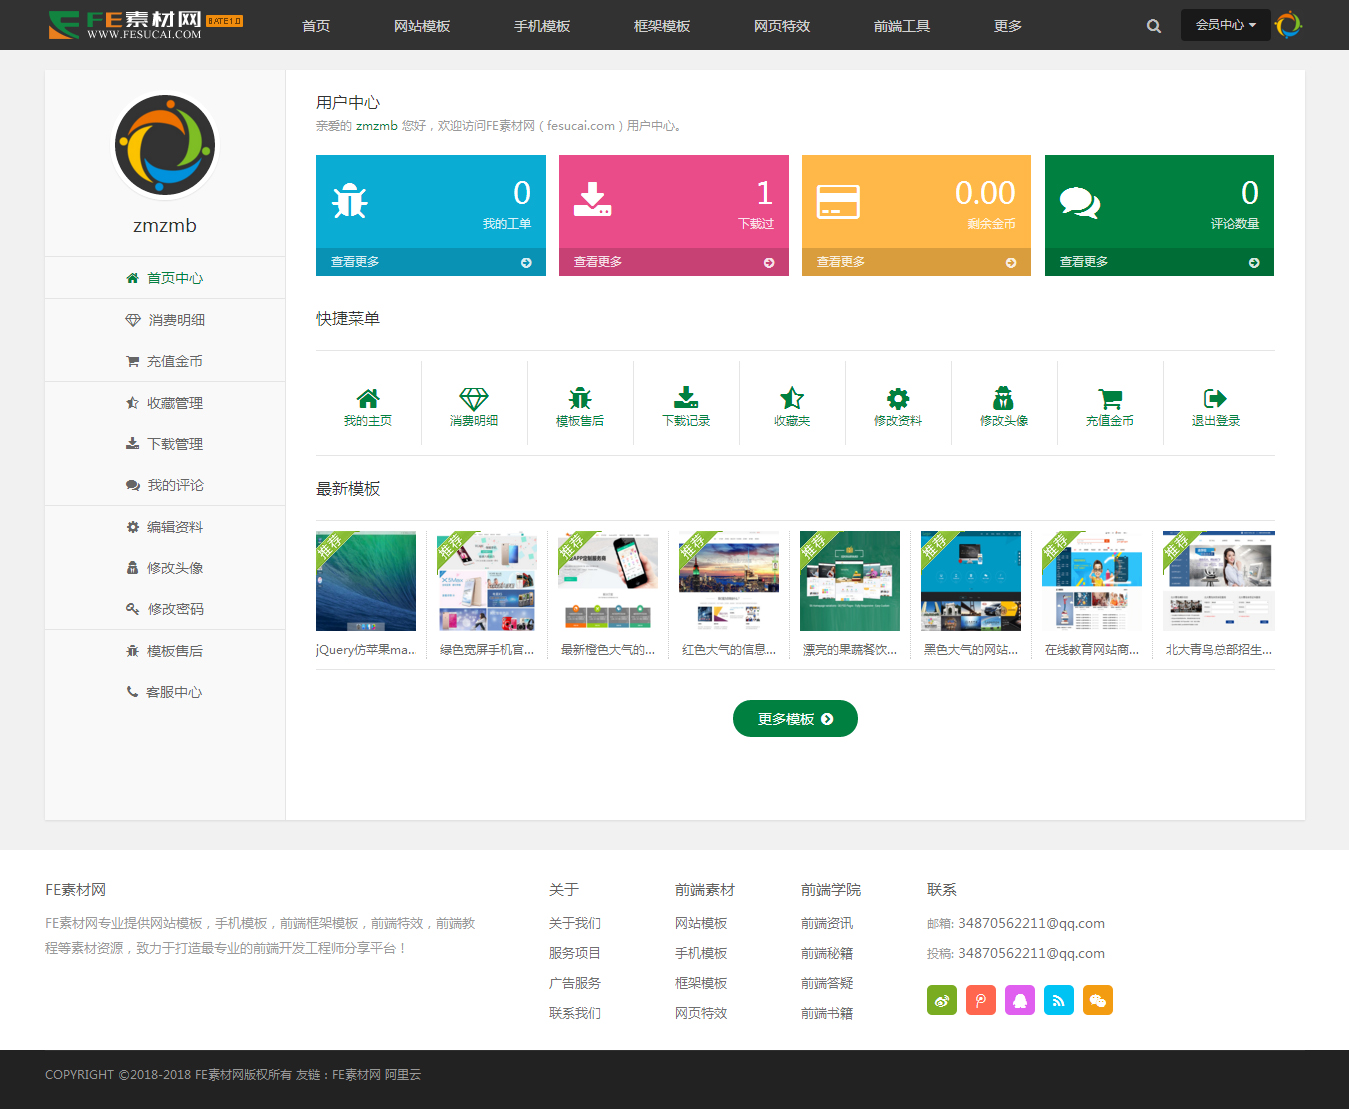Click the search magnifier icon in header
Screen dimensions: 1349x1109
(1153, 26)
